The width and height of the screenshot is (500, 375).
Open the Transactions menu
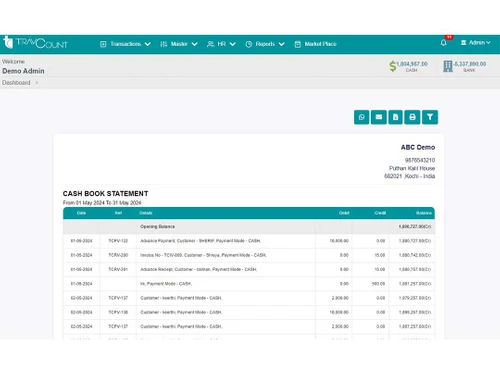[x=125, y=44]
